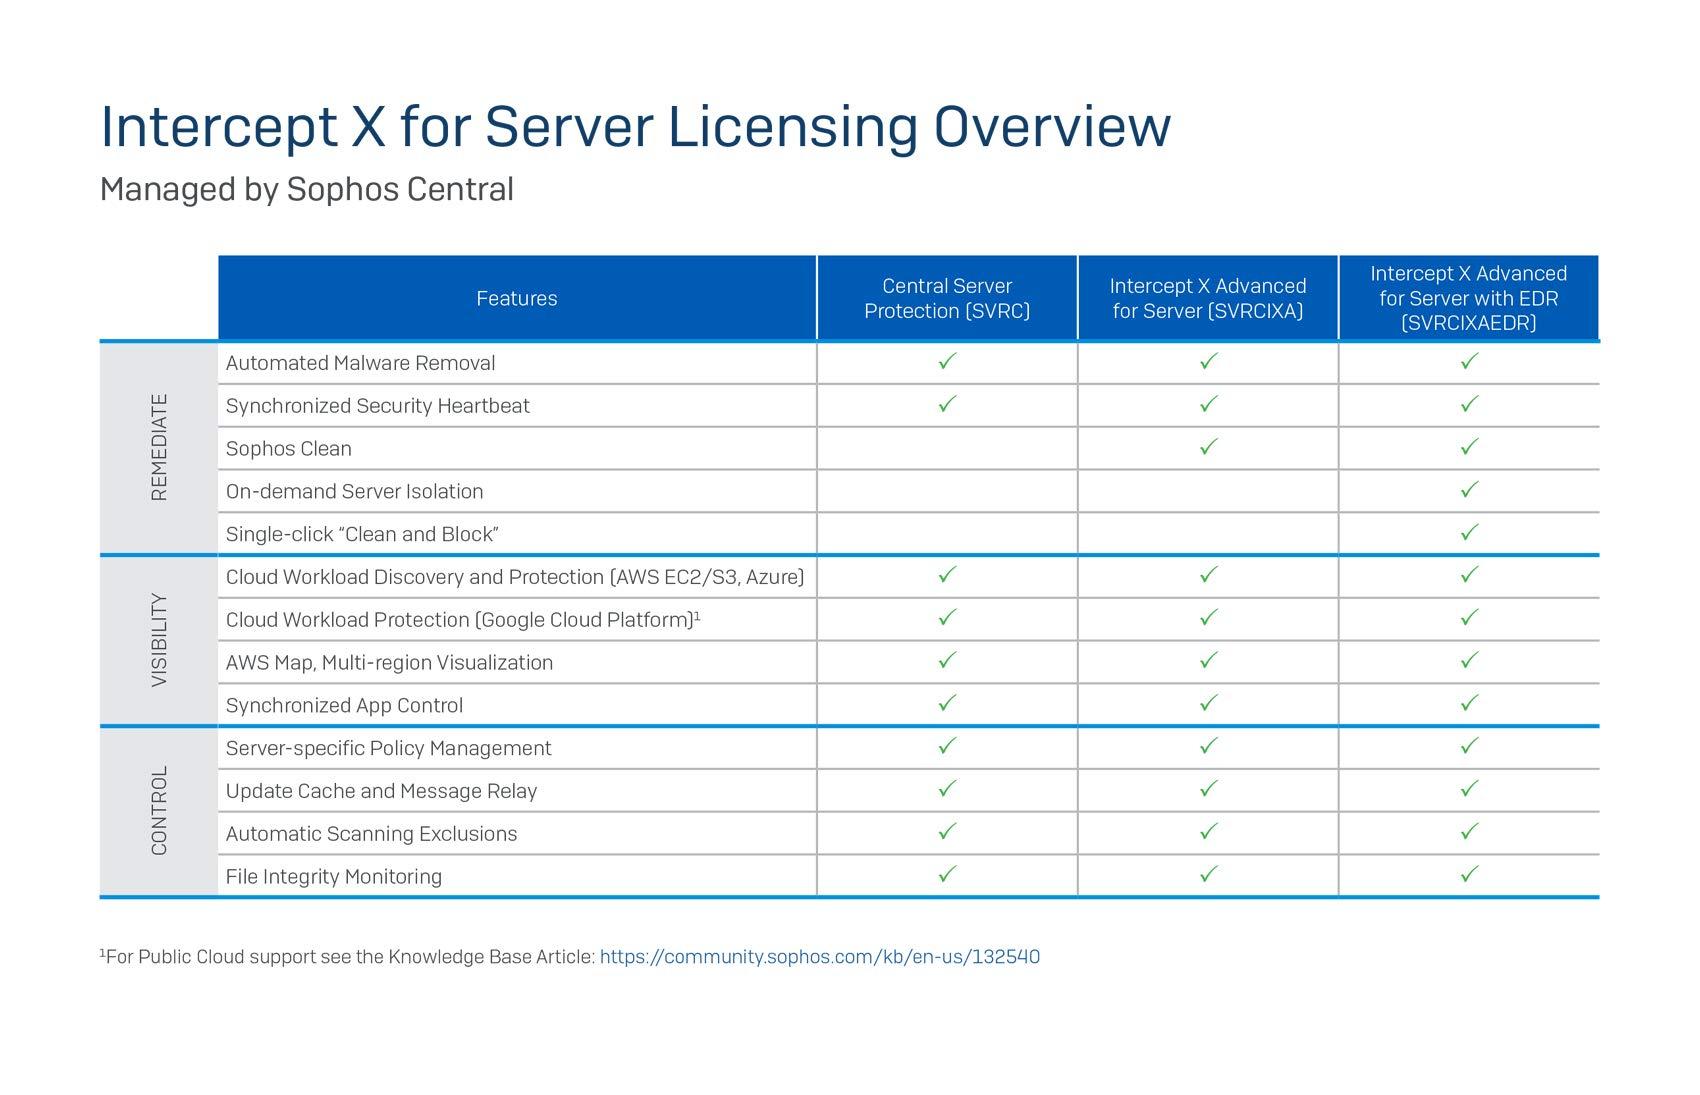The width and height of the screenshot is (1700, 1095).
Task: Toggle Server-specific Policy Management for SVRCIXAEDR
Action: [x=1468, y=748]
